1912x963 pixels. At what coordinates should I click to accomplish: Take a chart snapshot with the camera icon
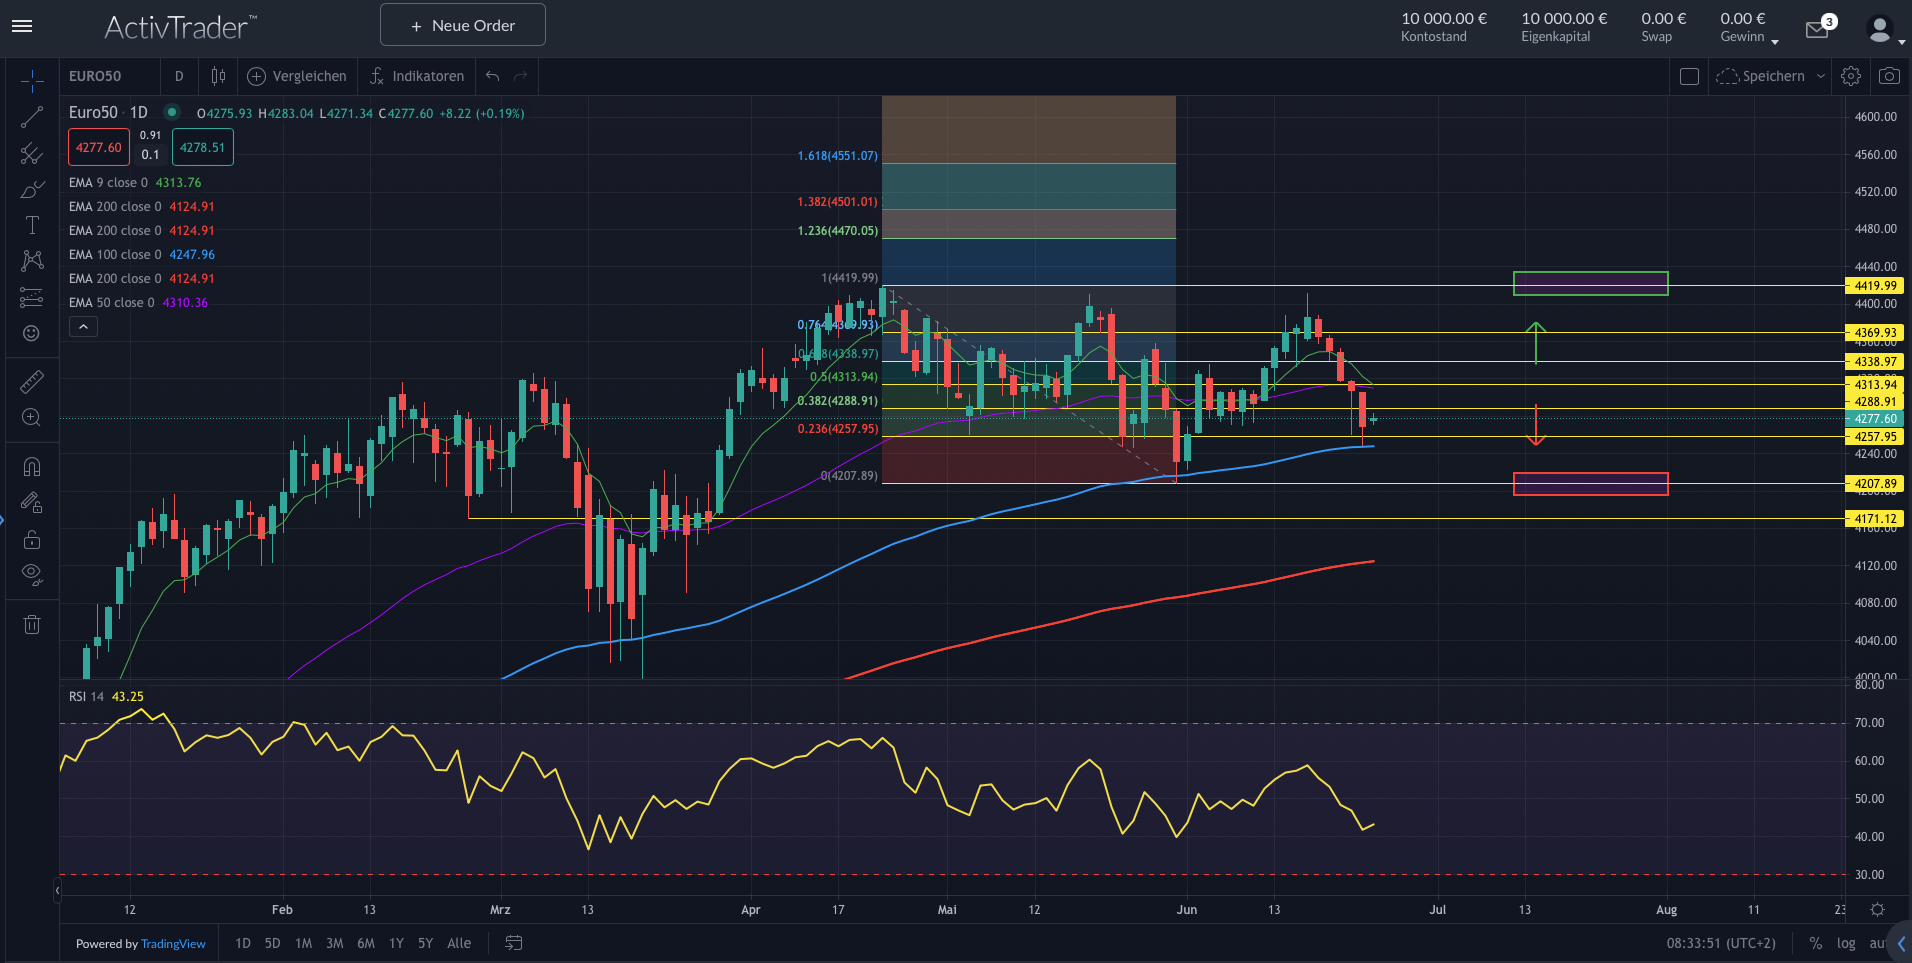point(1888,76)
